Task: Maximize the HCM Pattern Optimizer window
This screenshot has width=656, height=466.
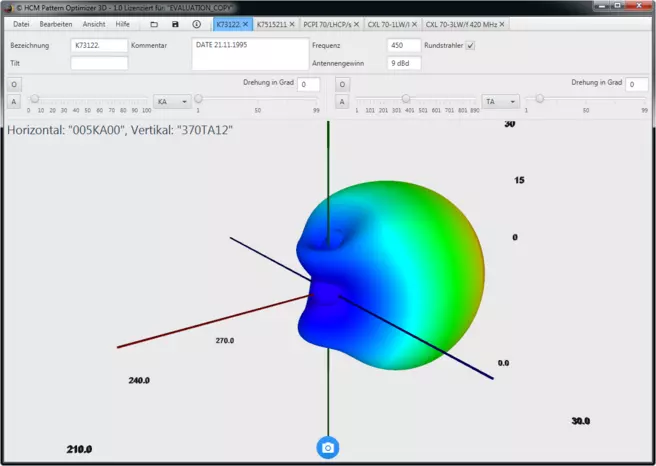Action: pos(618,6)
